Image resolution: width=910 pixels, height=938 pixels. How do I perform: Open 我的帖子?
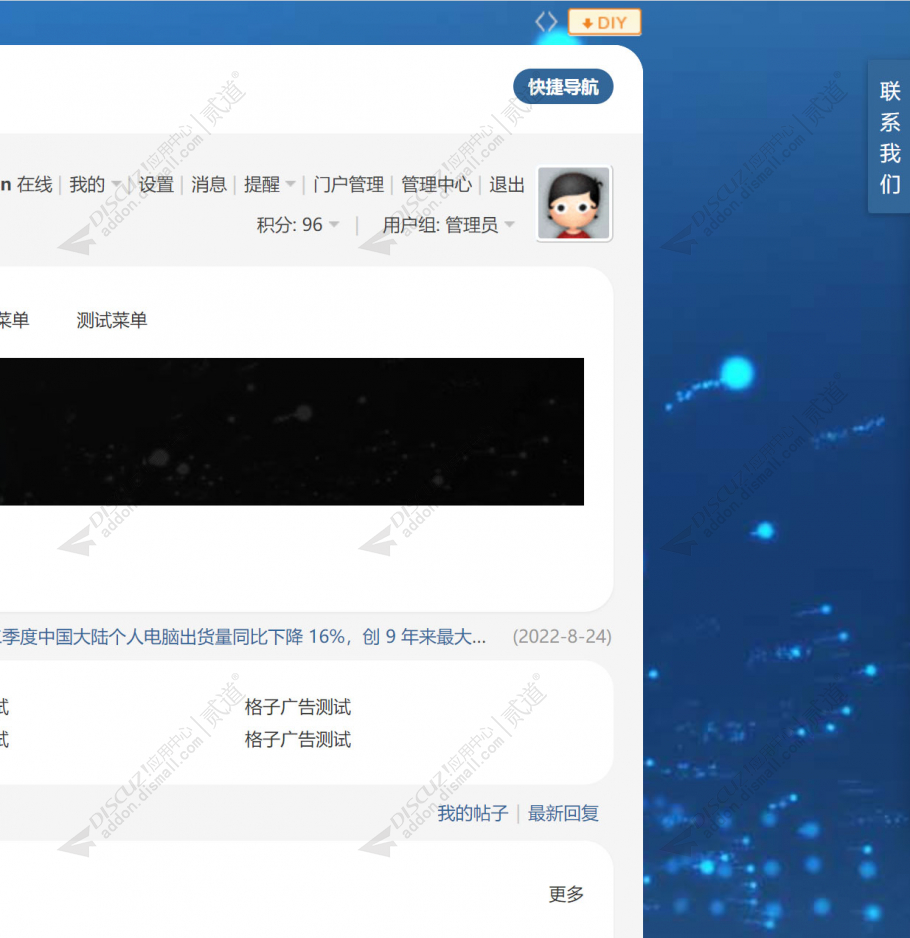pyautogui.click(x=473, y=814)
